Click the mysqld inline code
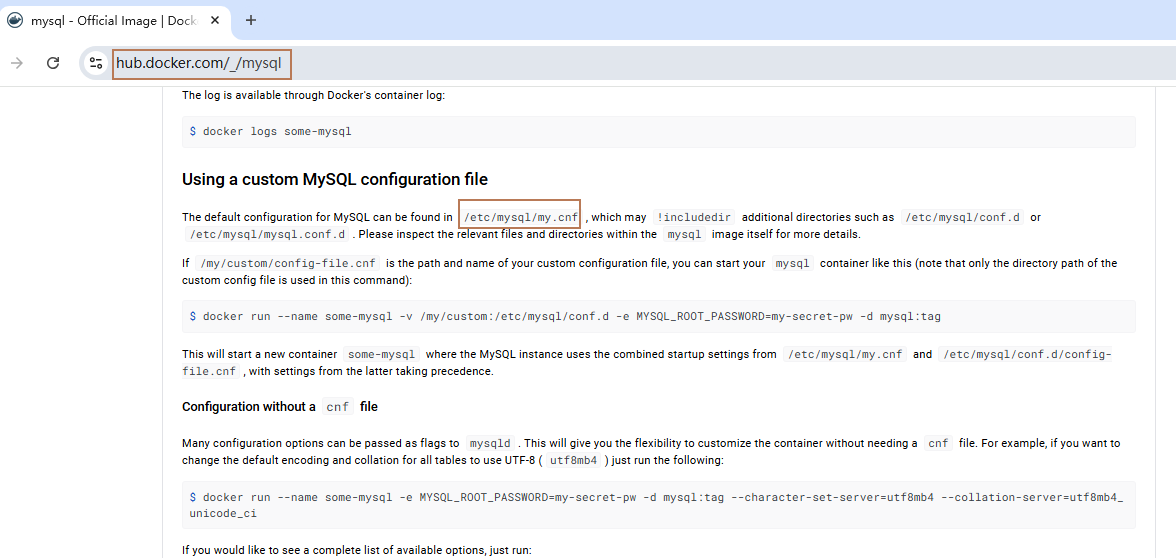This screenshot has width=1176, height=558. point(490,443)
